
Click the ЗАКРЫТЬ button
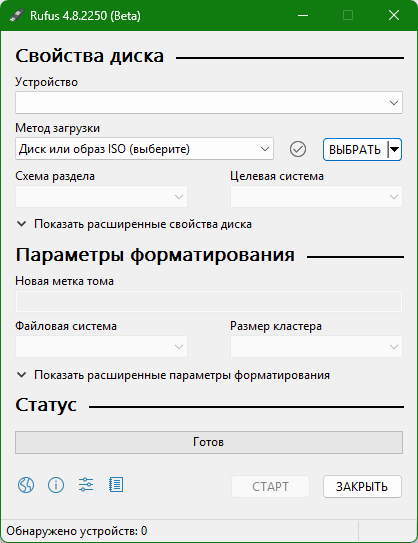[x=362, y=487]
